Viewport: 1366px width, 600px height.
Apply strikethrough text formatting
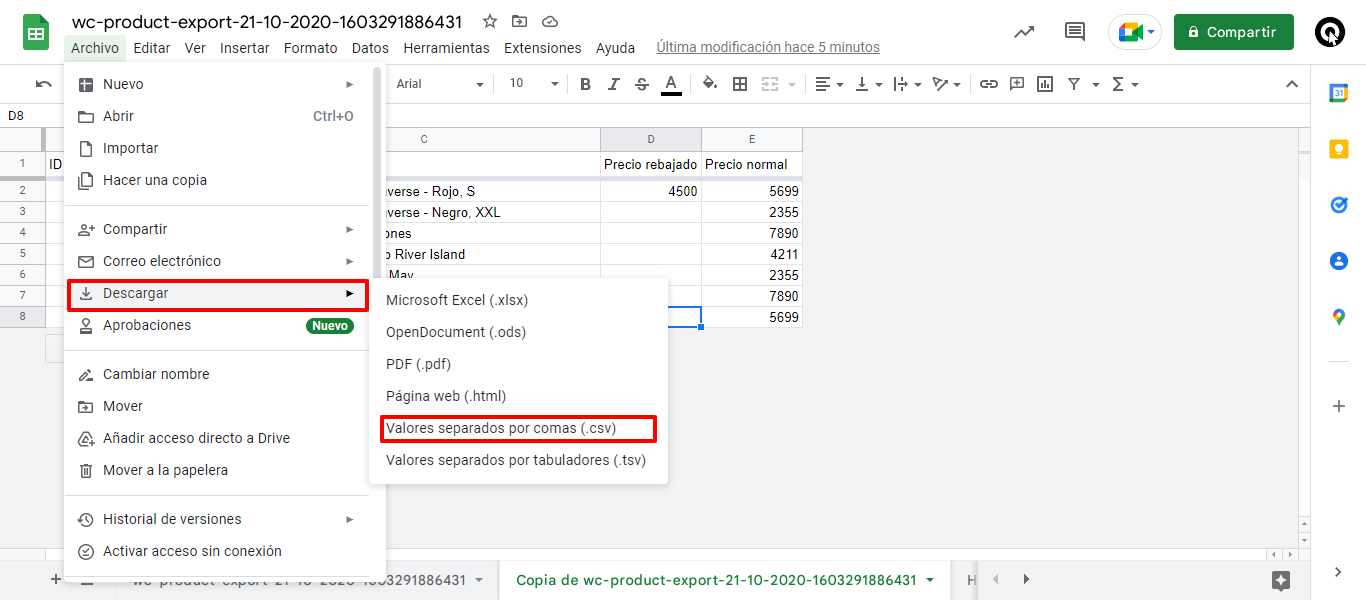642,84
